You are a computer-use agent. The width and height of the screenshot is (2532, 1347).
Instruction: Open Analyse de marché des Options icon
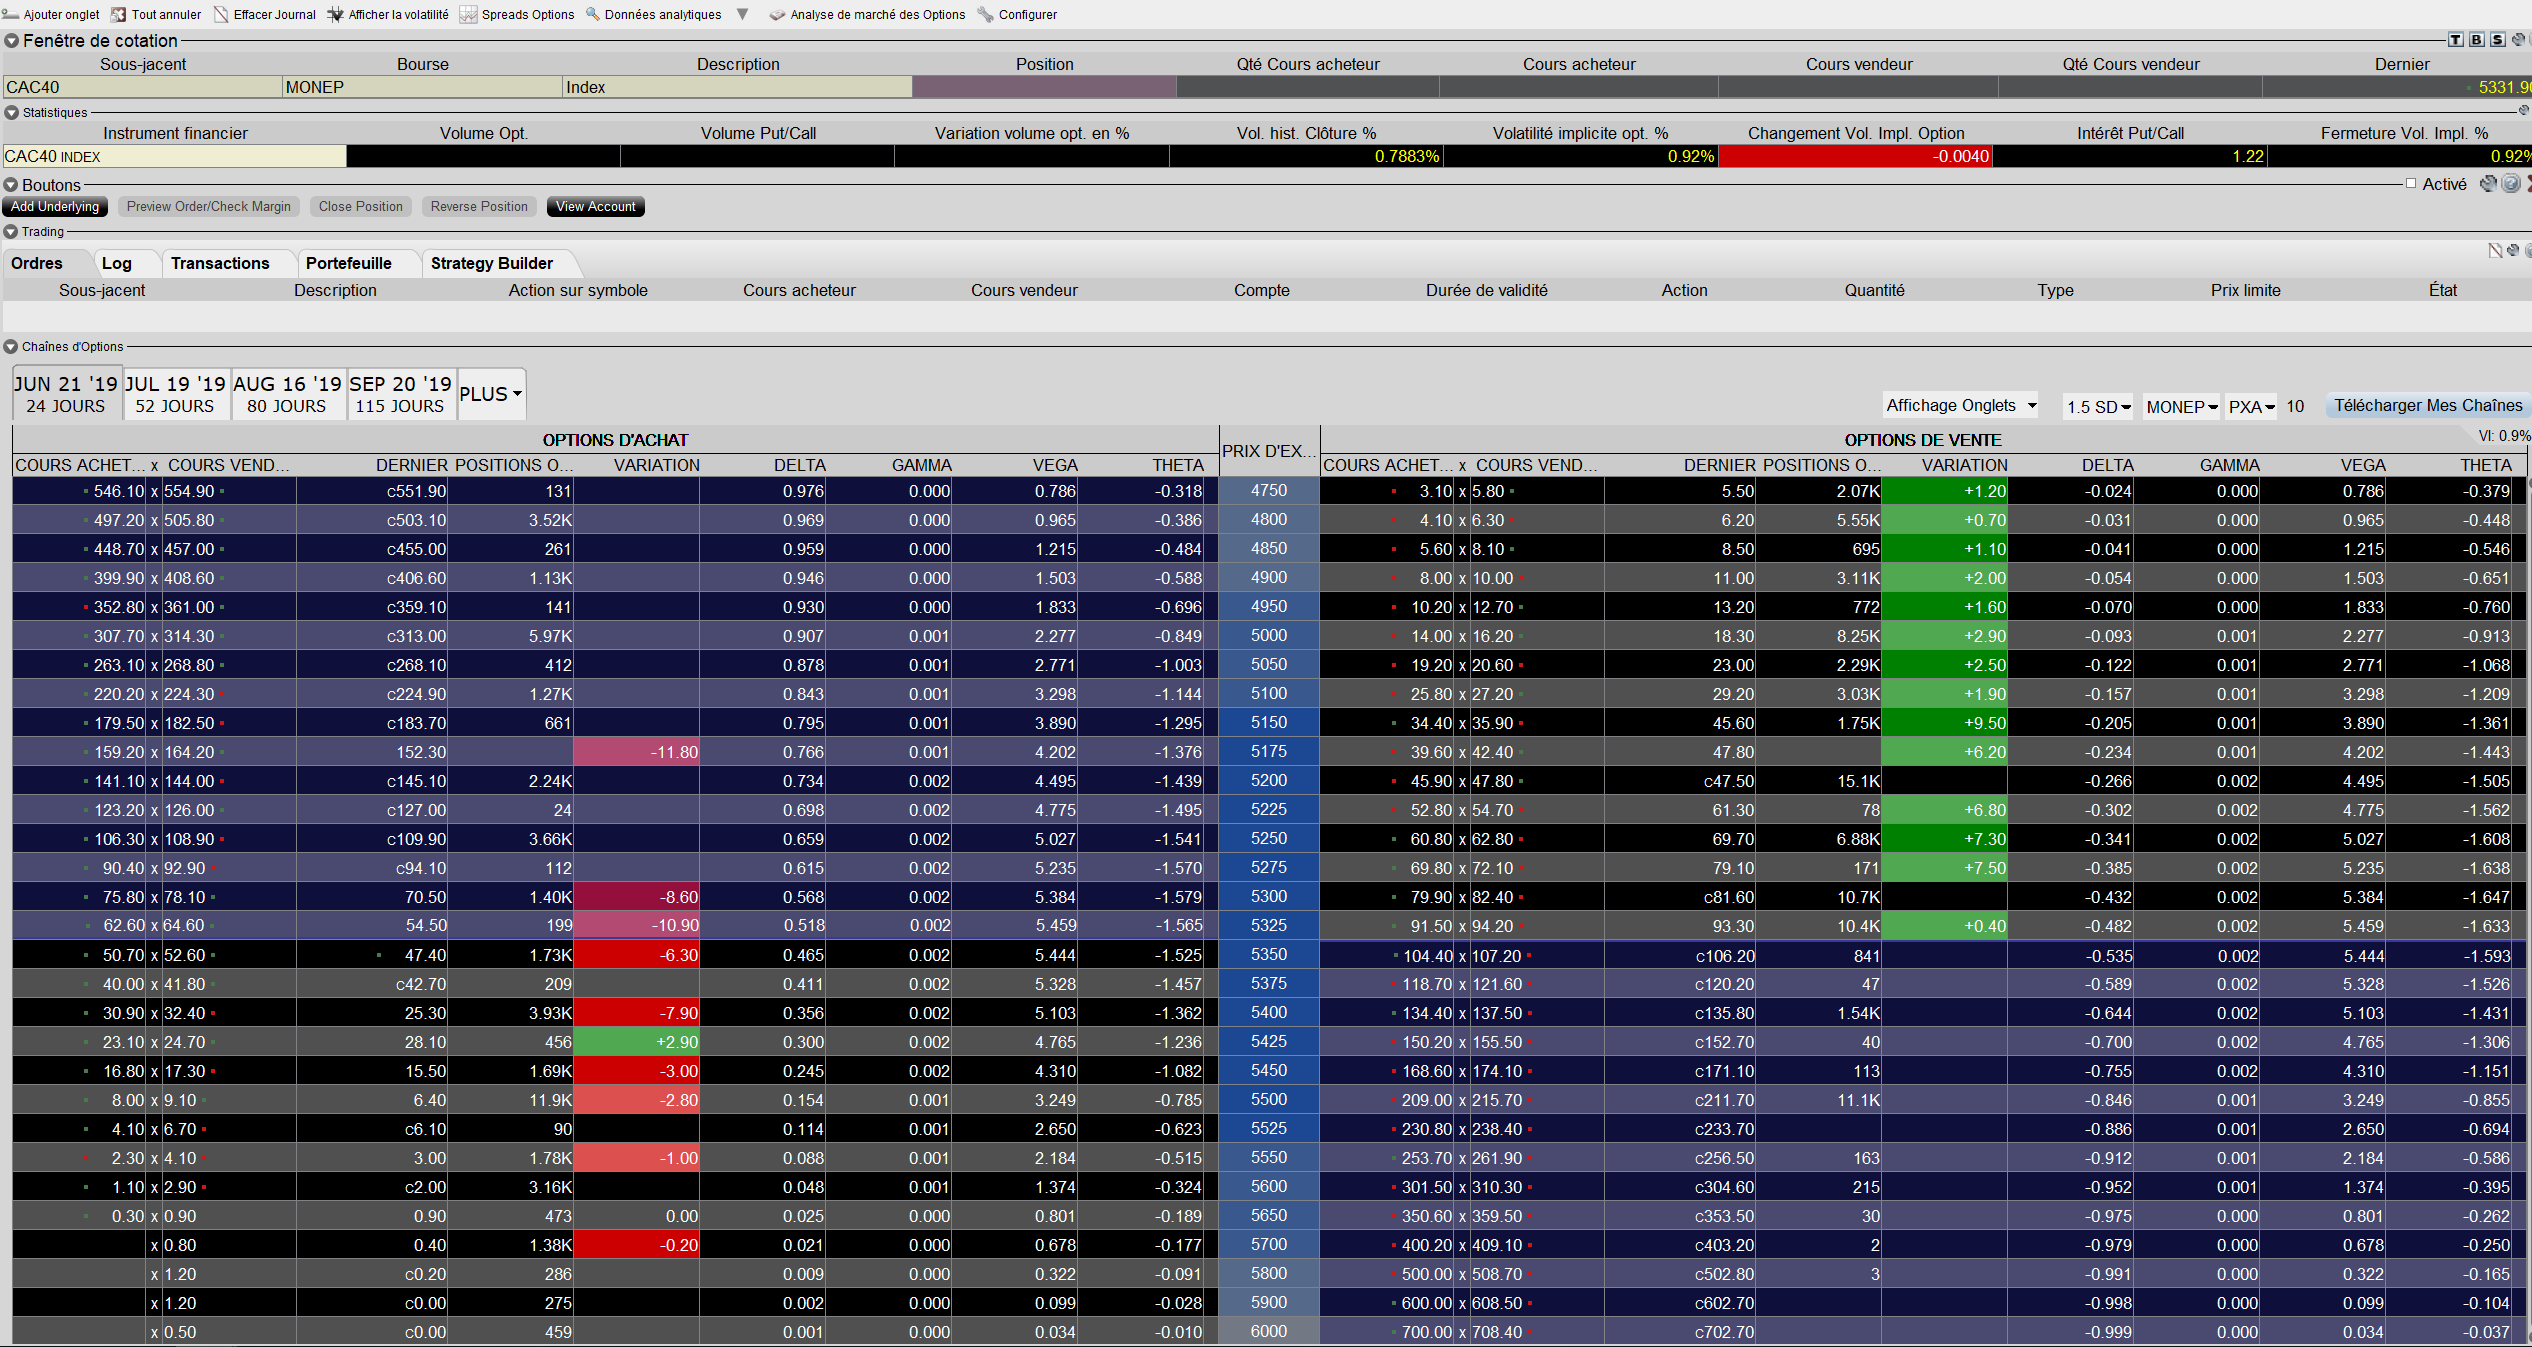(x=777, y=14)
